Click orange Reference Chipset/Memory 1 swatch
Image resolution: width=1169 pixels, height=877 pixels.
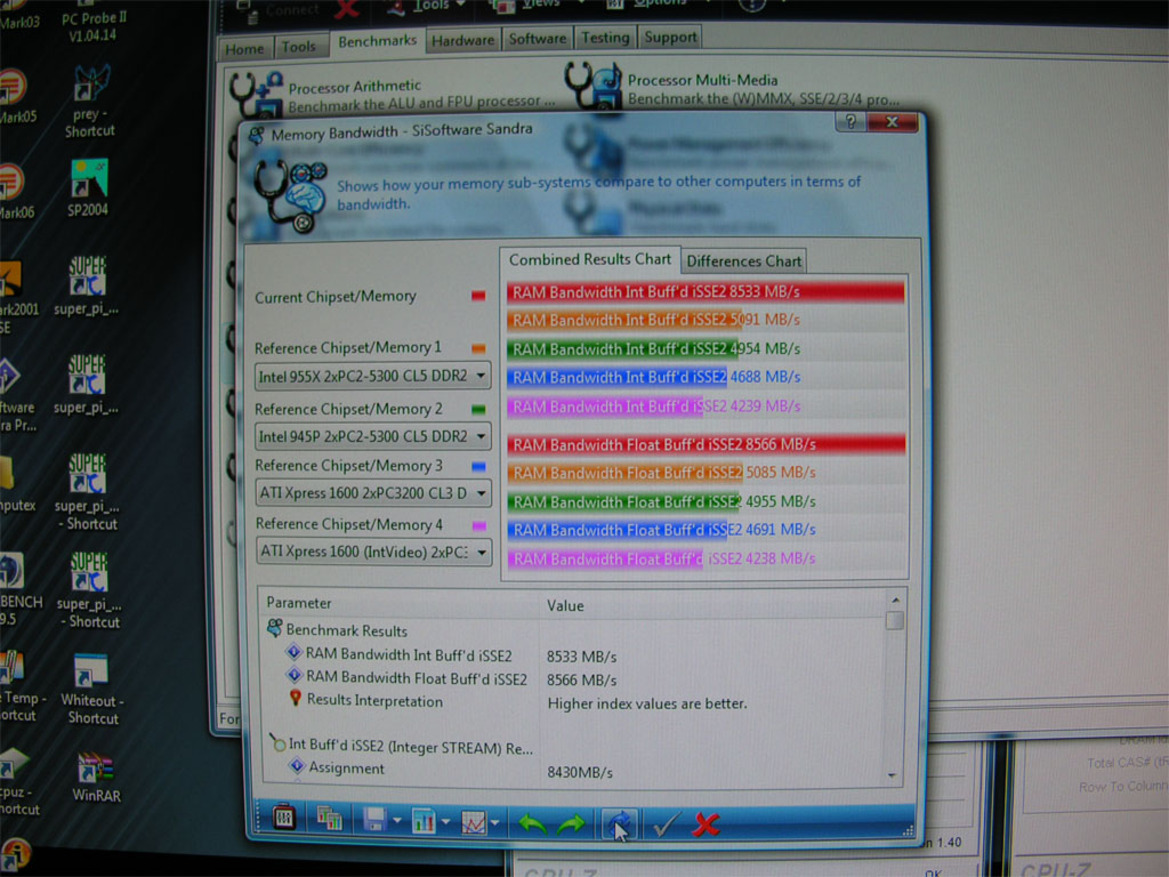click(x=478, y=348)
